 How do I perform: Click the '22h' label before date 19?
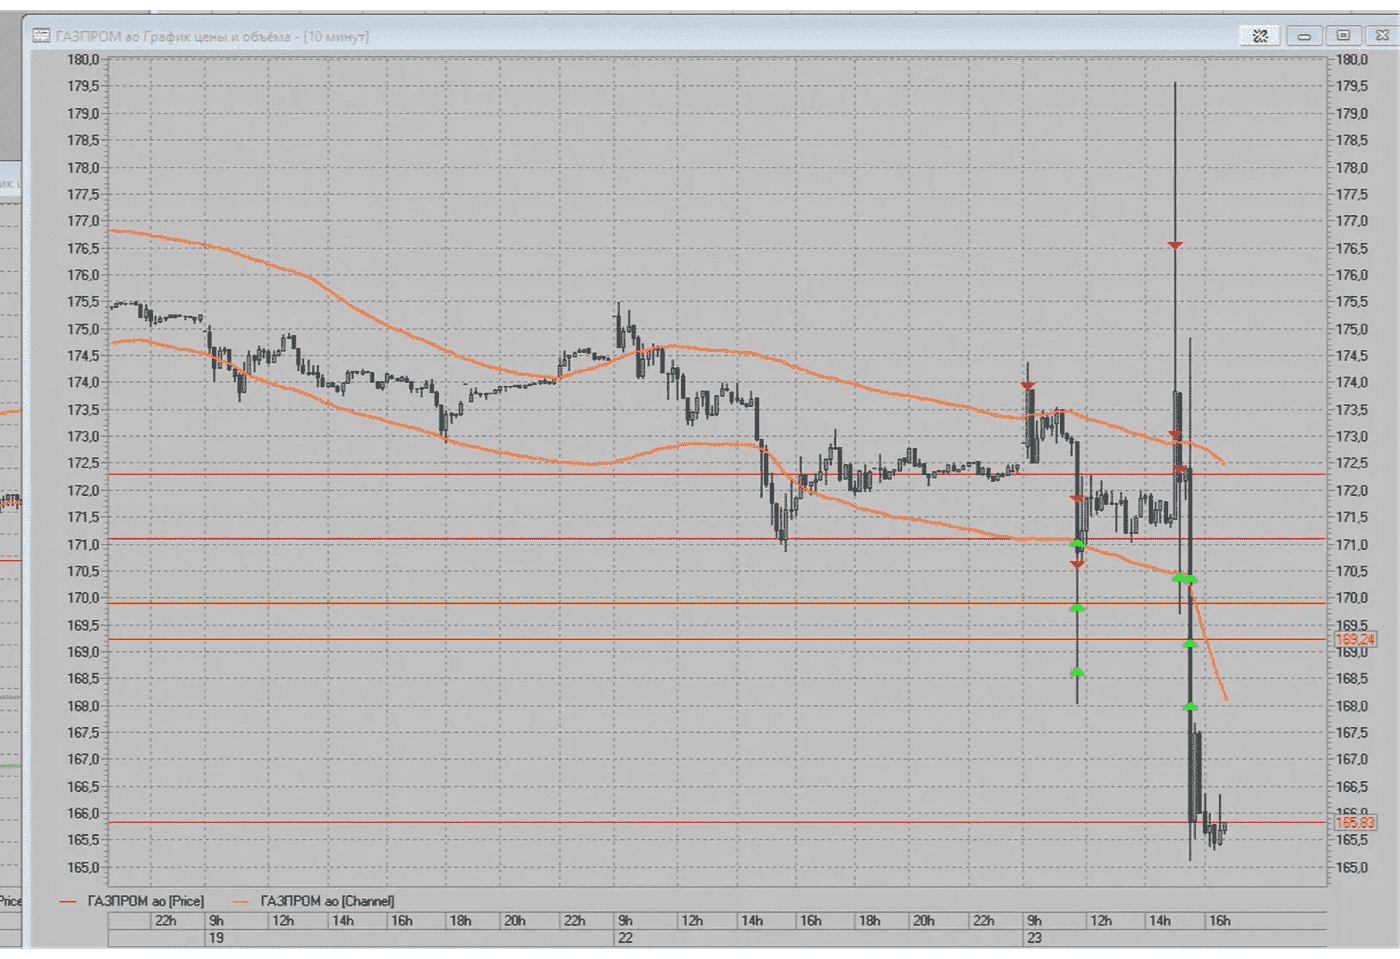click(x=166, y=920)
